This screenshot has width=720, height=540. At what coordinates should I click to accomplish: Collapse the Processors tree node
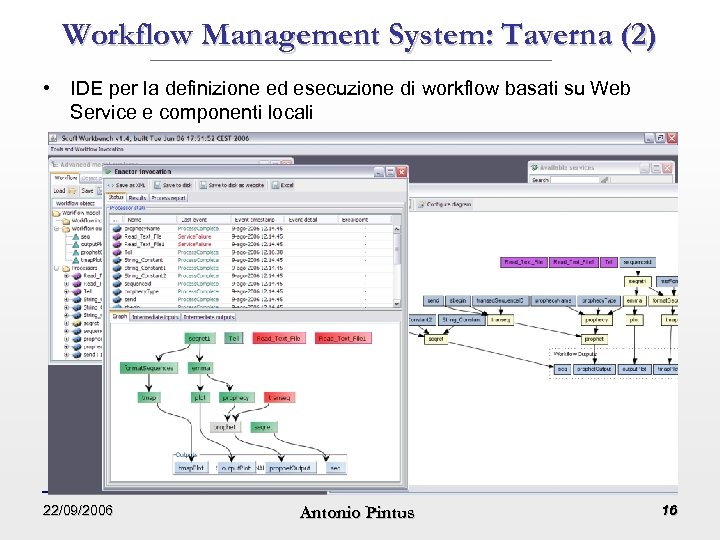pyautogui.click(x=56, y=268)
